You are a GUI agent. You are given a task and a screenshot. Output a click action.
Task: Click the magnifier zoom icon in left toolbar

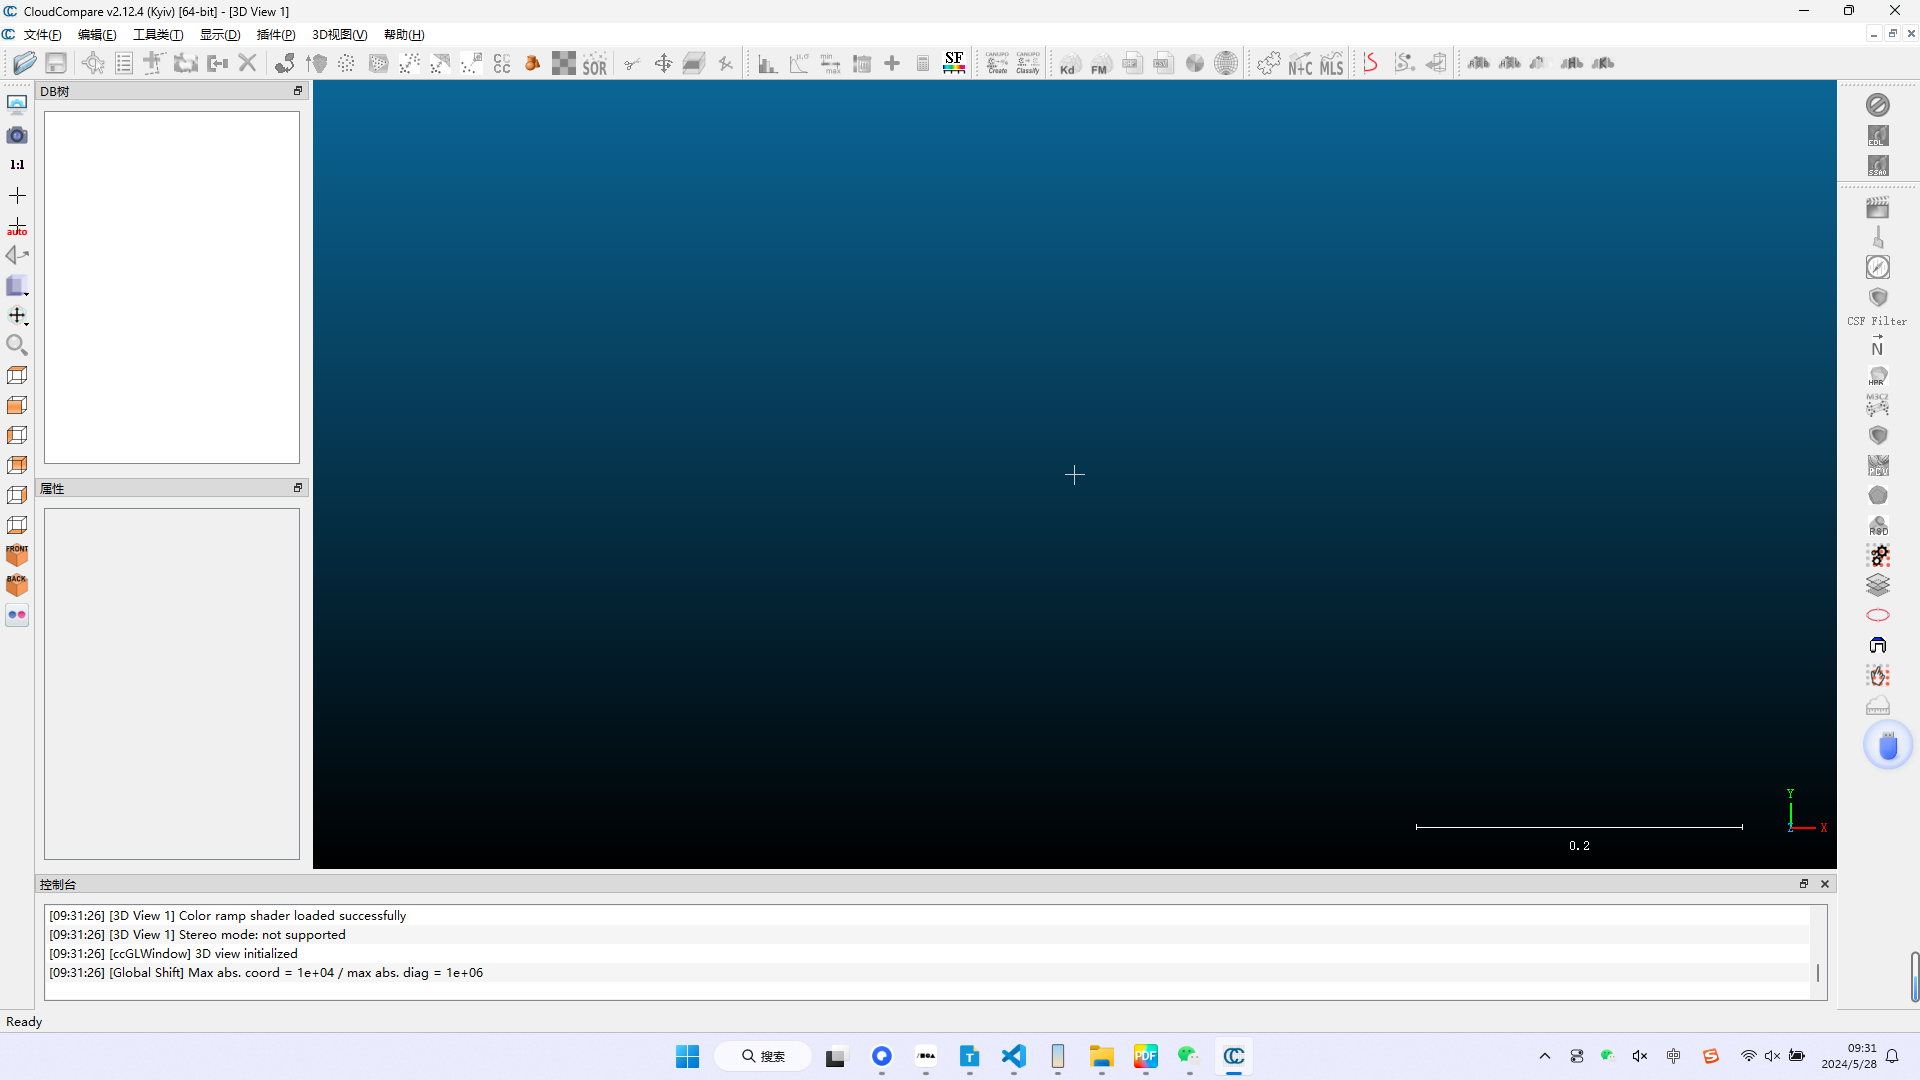(x=17, y=345)
